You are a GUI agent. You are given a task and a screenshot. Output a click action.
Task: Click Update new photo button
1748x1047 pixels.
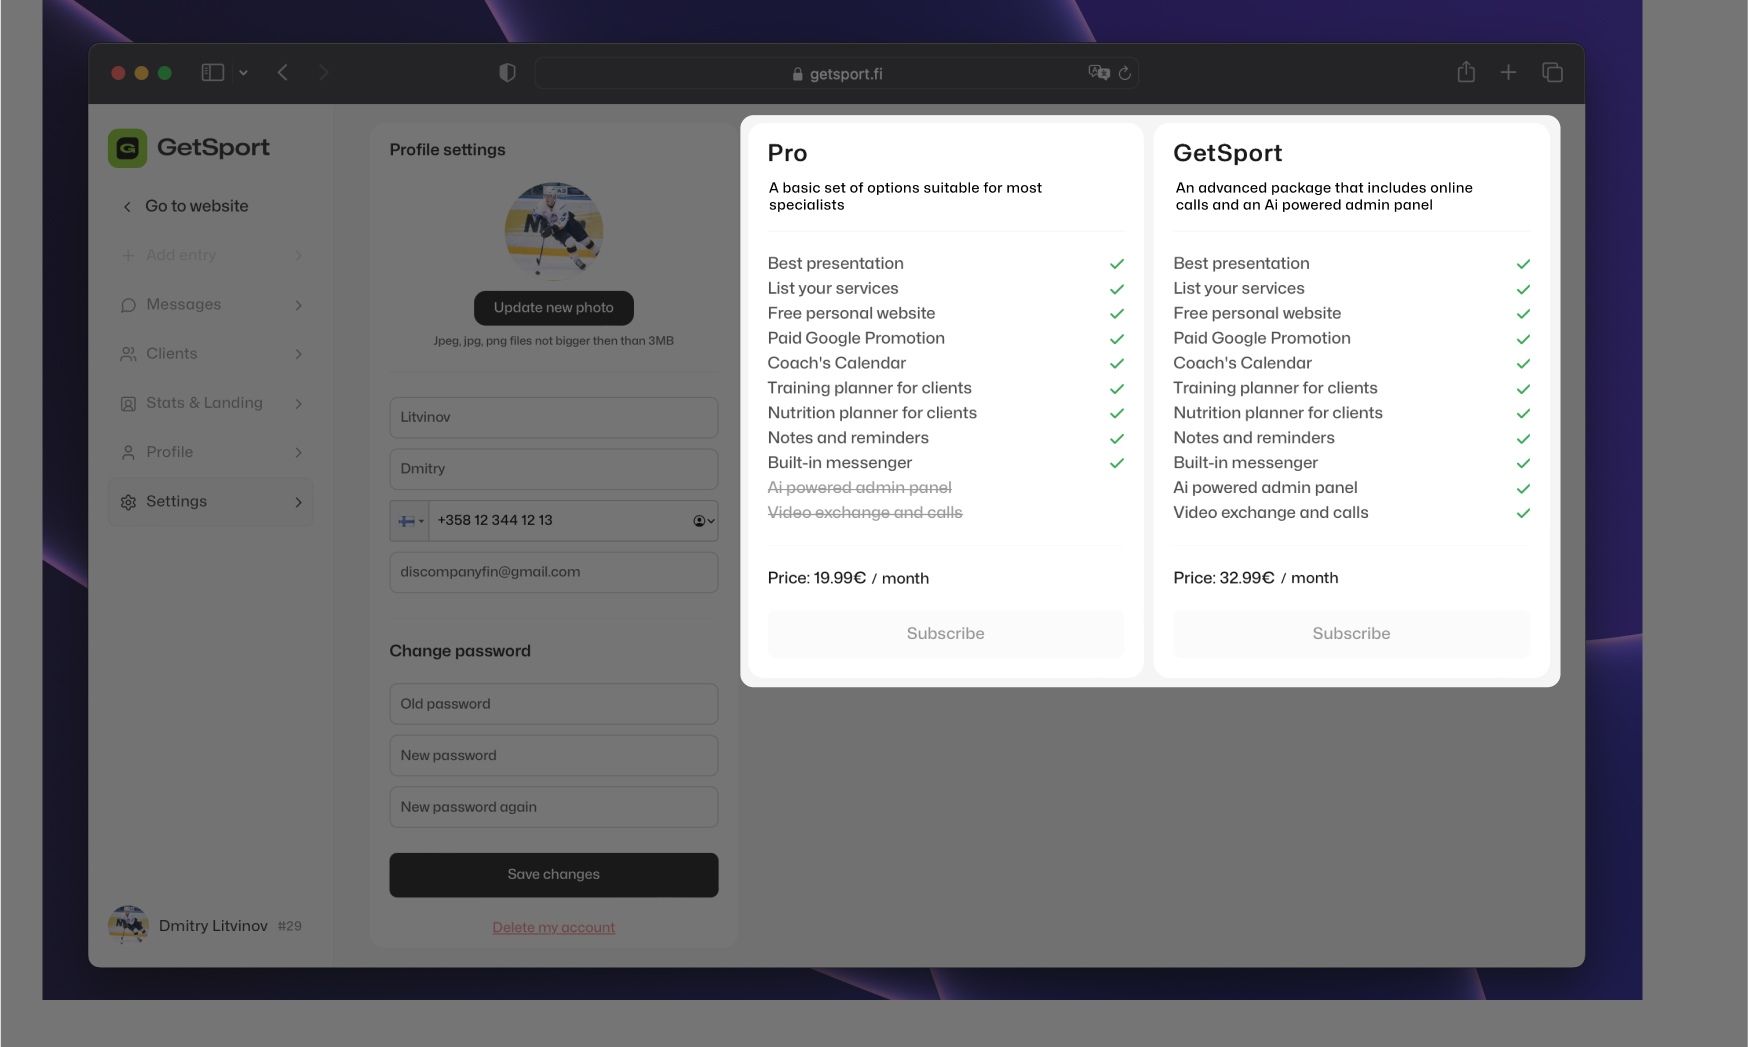coord(553,308)
